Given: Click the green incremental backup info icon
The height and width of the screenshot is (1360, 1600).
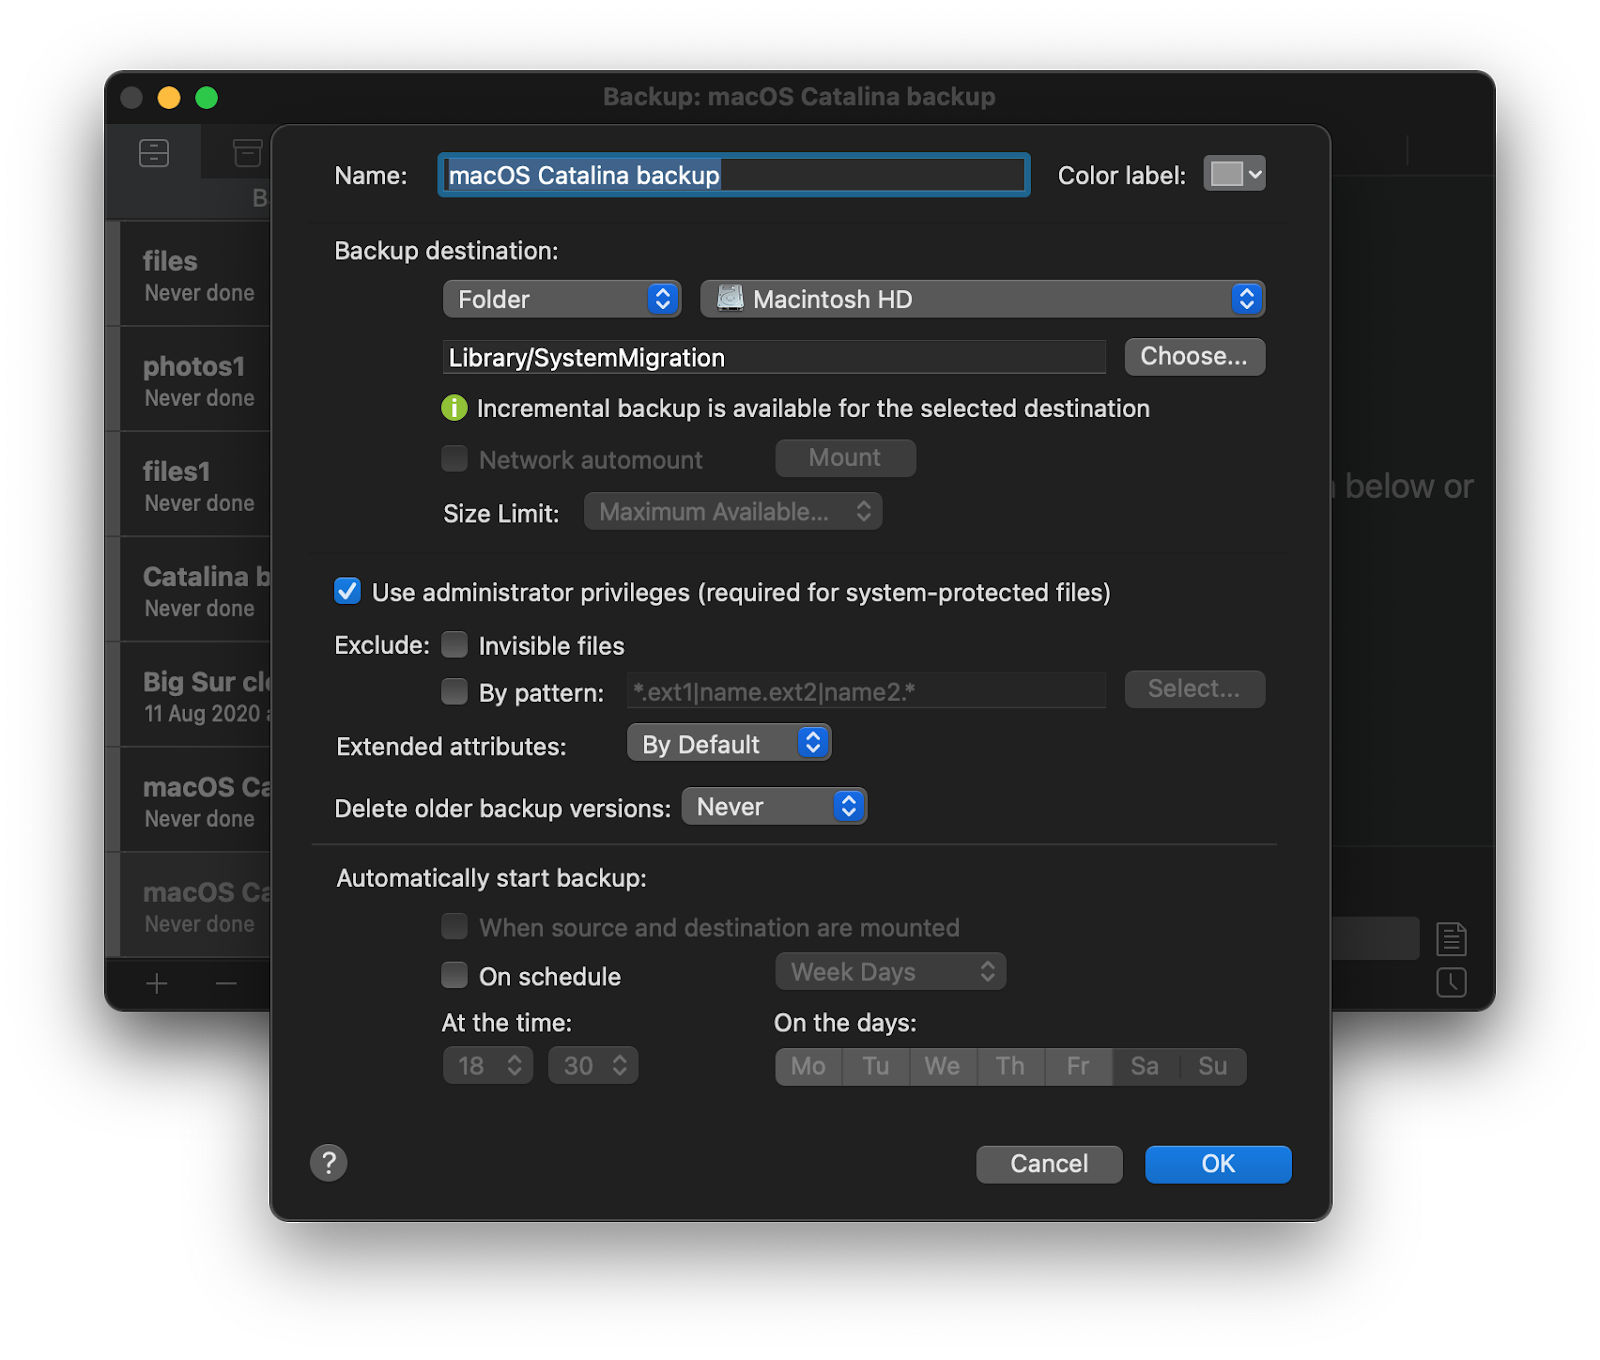Looking at the screenshot, I should click(x=455, y=408).
